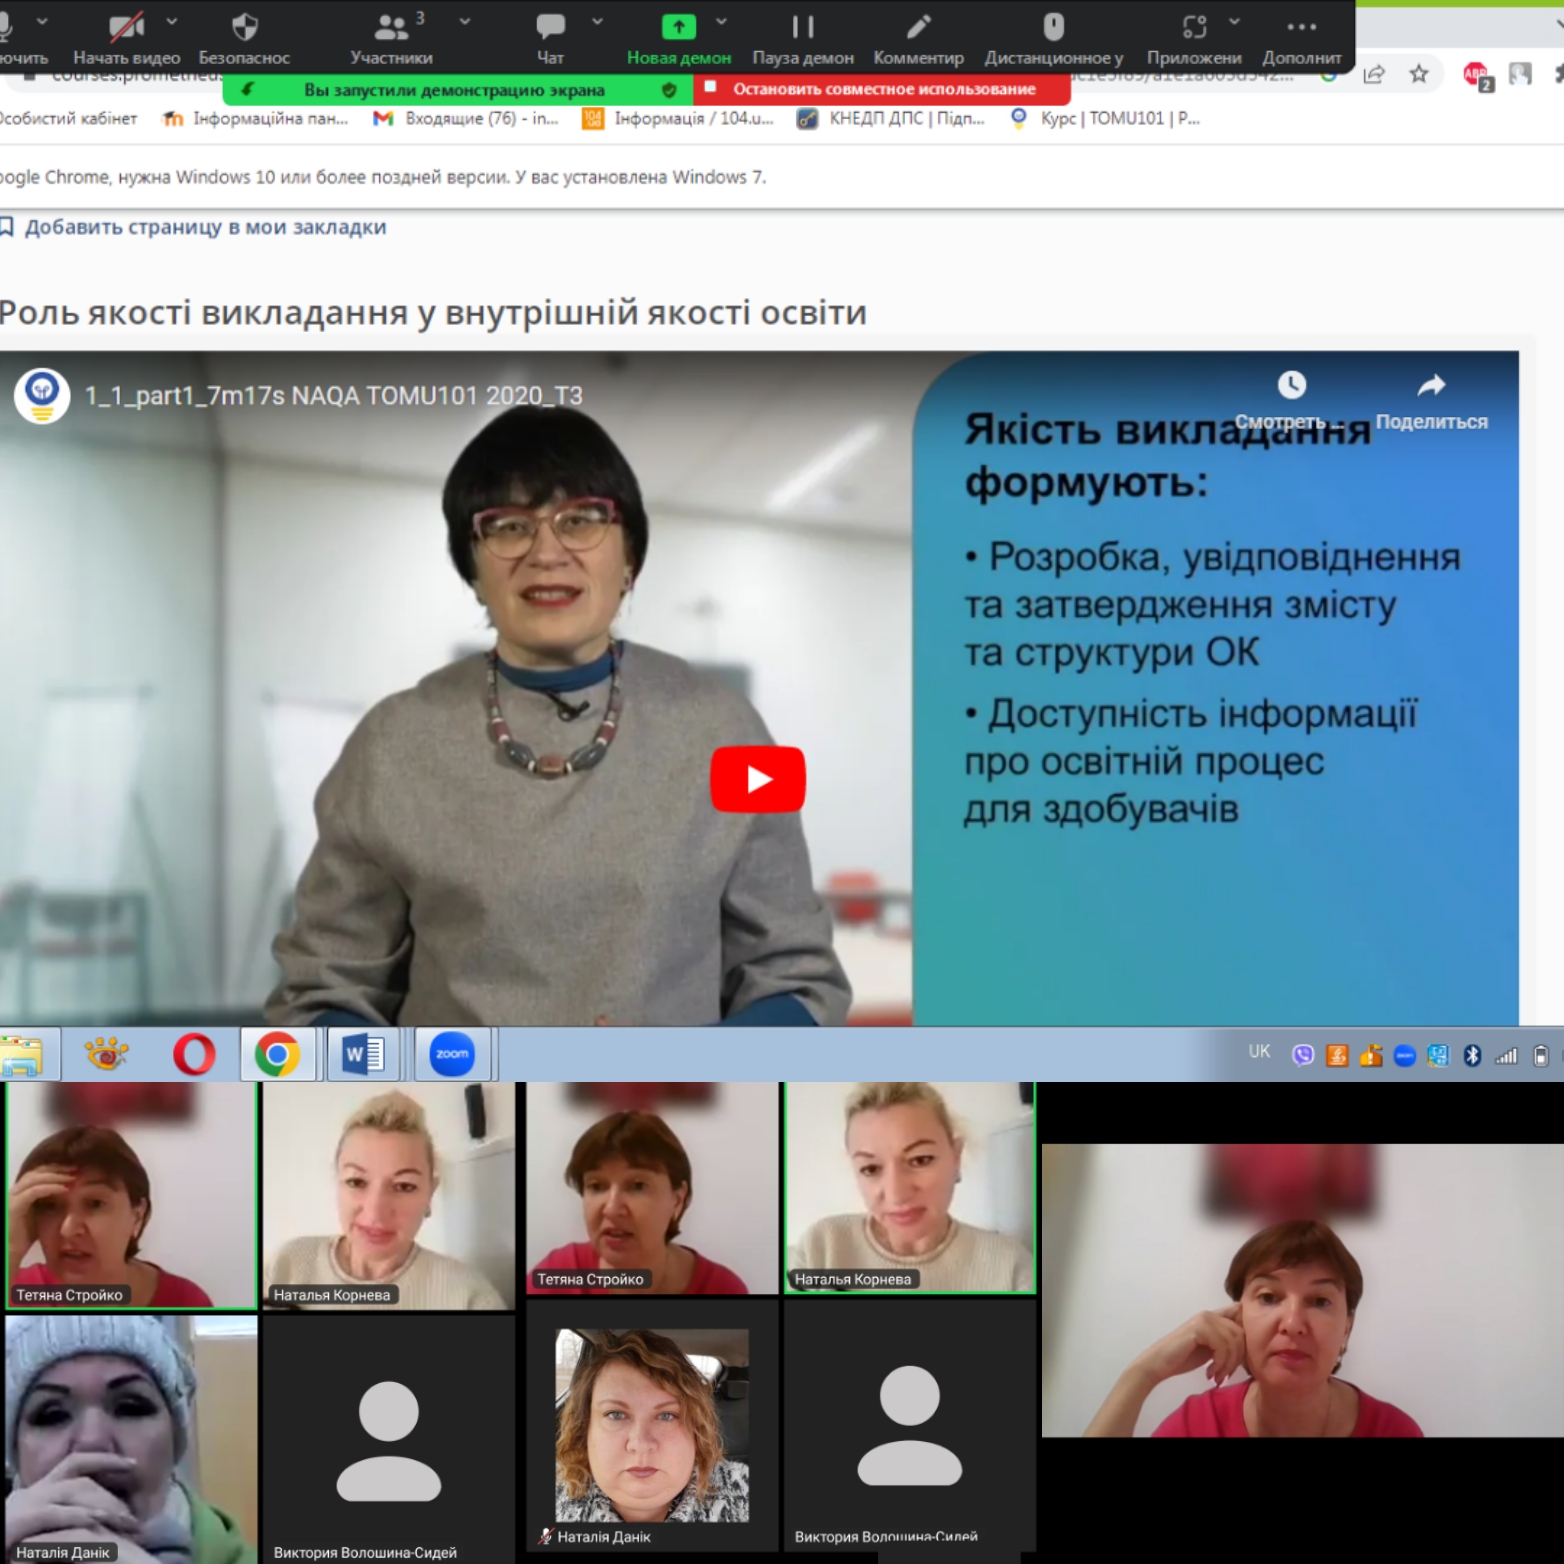Open the Zoom Chat panel

pos(550,27)
